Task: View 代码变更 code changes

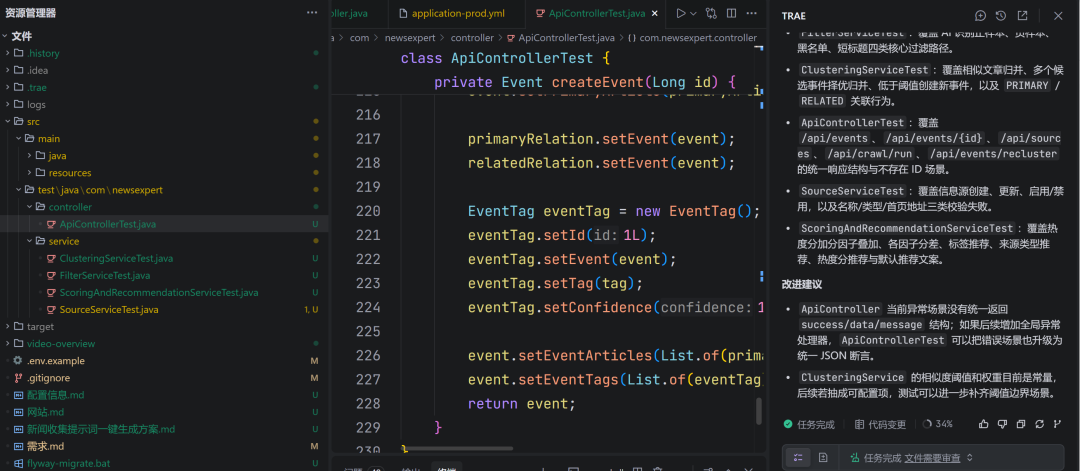Action: (x=880, y=424)
